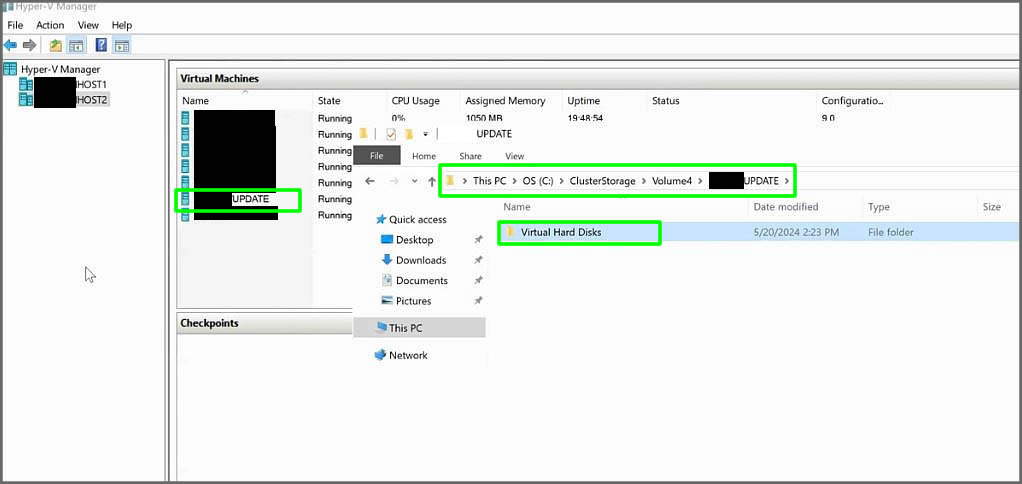Open Pictures in Explorer sidebar
The width and height of the screenshot is (1022, 484).
[413, 301]
